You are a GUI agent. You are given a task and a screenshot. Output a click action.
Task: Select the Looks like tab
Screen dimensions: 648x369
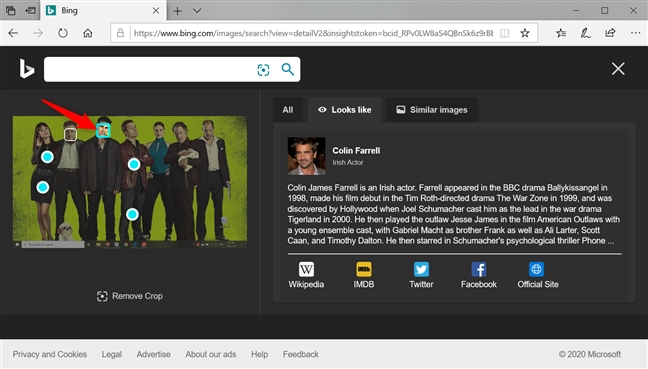344,110
